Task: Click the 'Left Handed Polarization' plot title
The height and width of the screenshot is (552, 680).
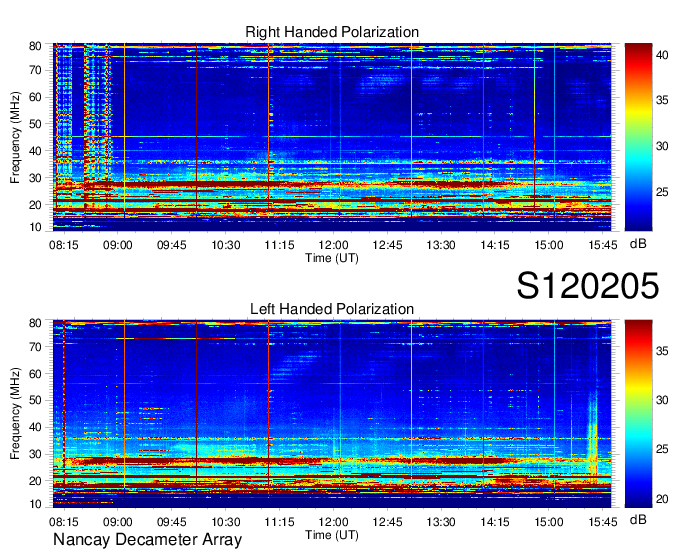Action: coord(332,309)
